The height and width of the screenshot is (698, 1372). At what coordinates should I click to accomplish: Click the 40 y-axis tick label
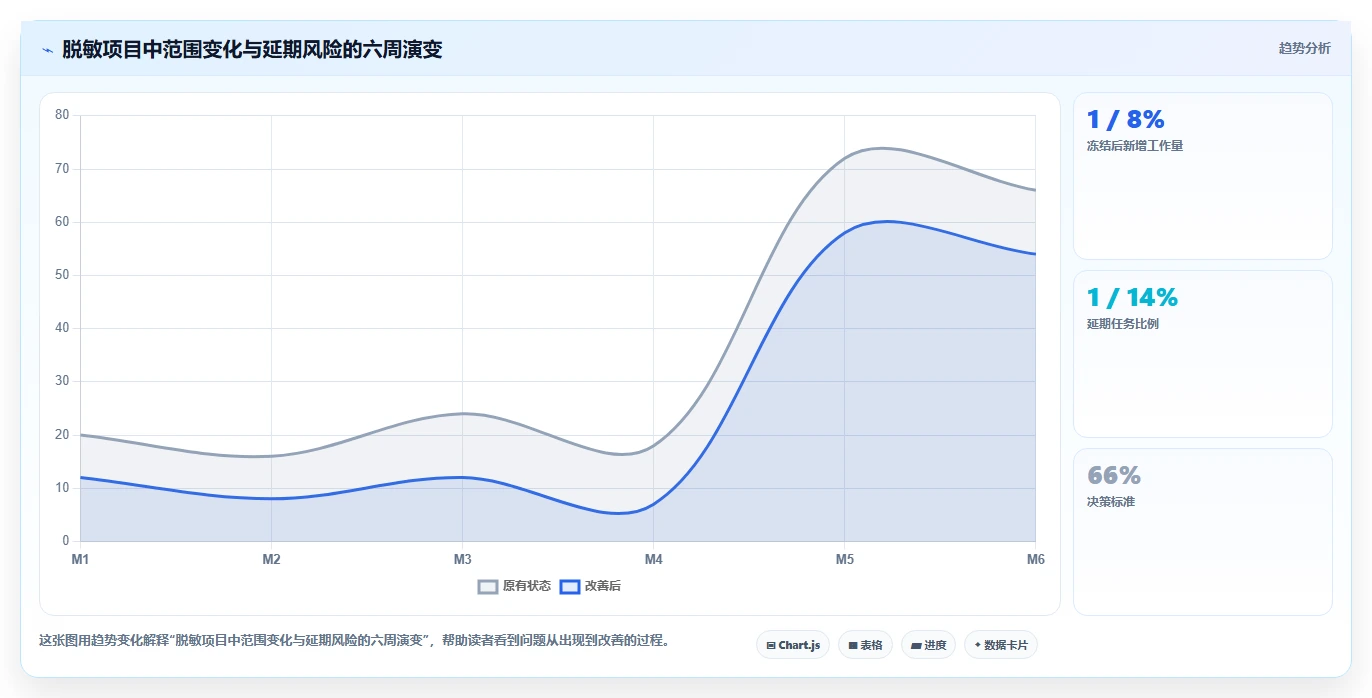(x=62, y=328)
